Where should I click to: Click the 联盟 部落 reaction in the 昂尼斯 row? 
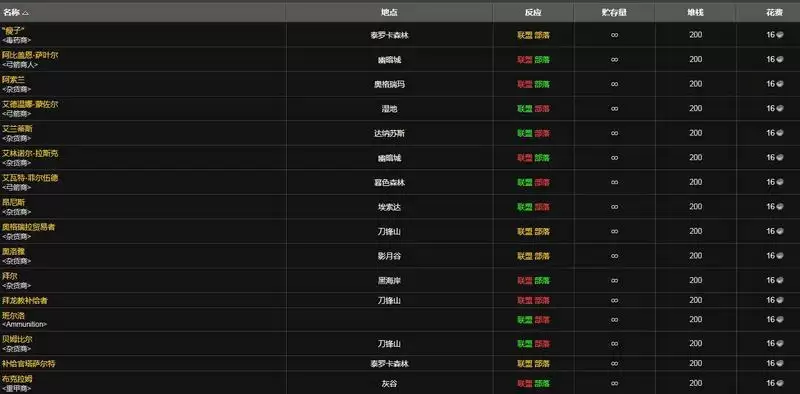(x=533, y=207)
